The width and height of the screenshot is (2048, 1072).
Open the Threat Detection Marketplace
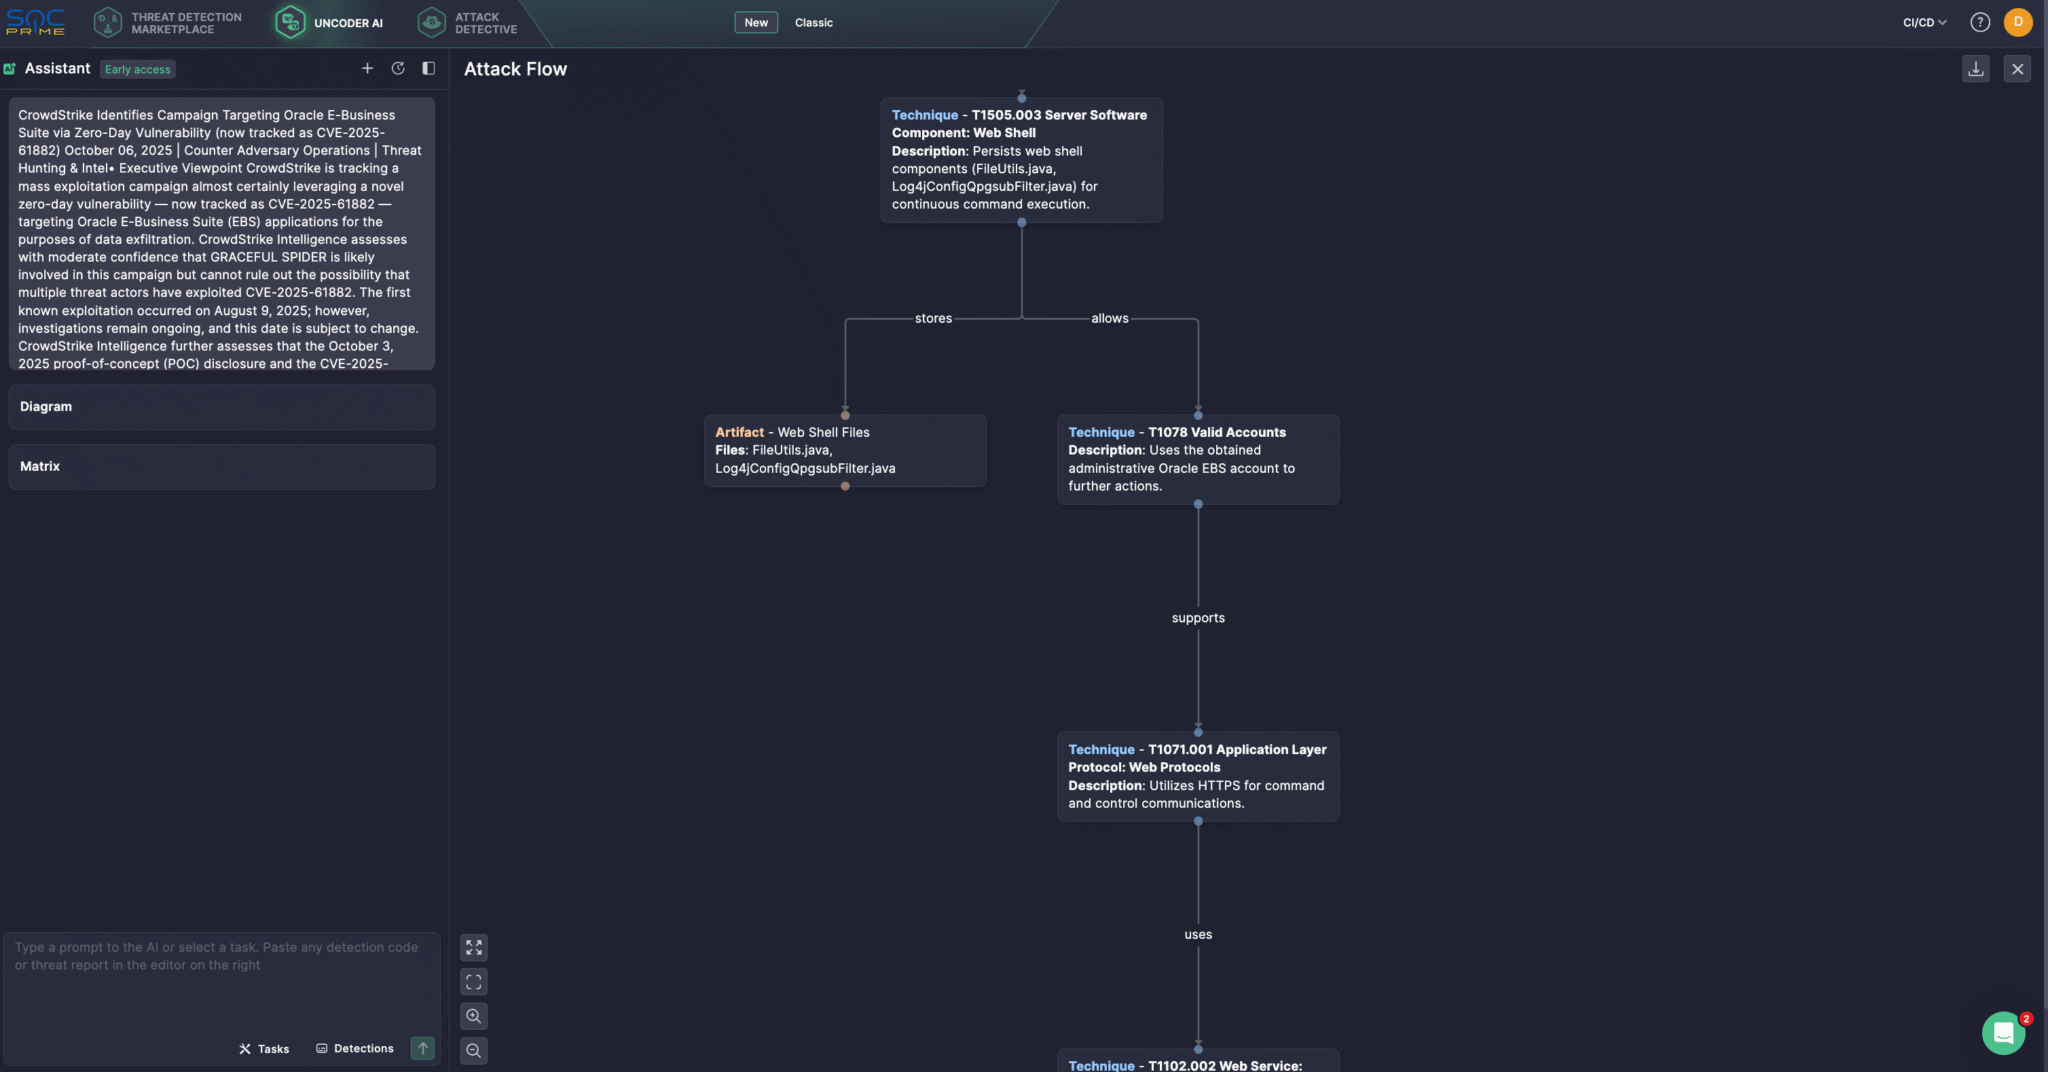tap(168, 22)
